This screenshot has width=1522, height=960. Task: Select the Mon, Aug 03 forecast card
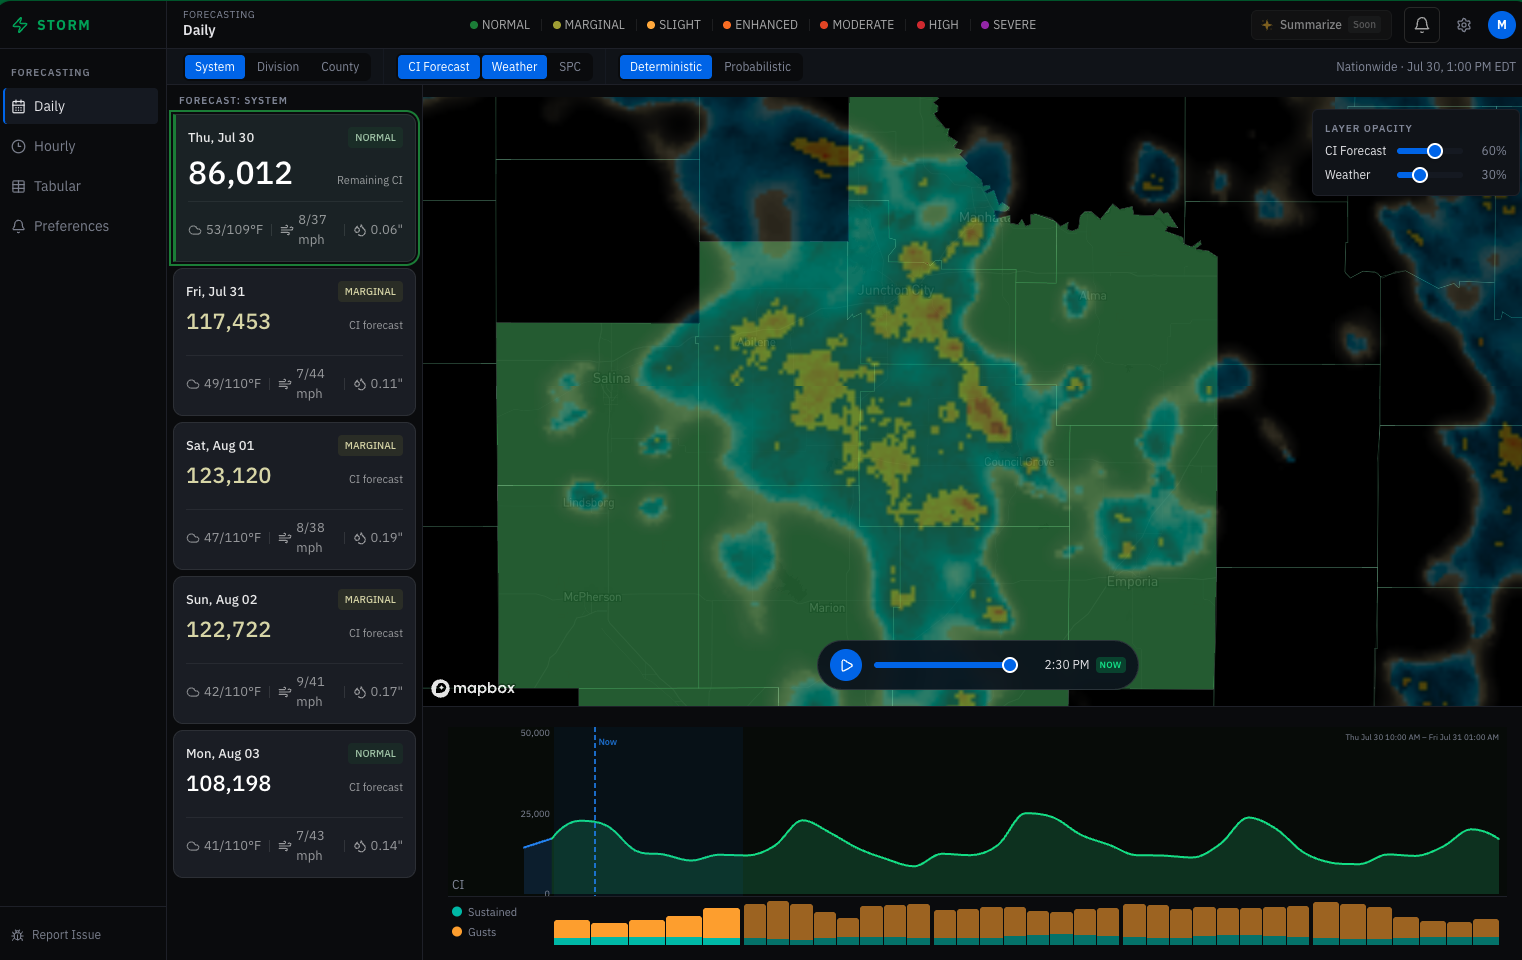coord(294,804)
